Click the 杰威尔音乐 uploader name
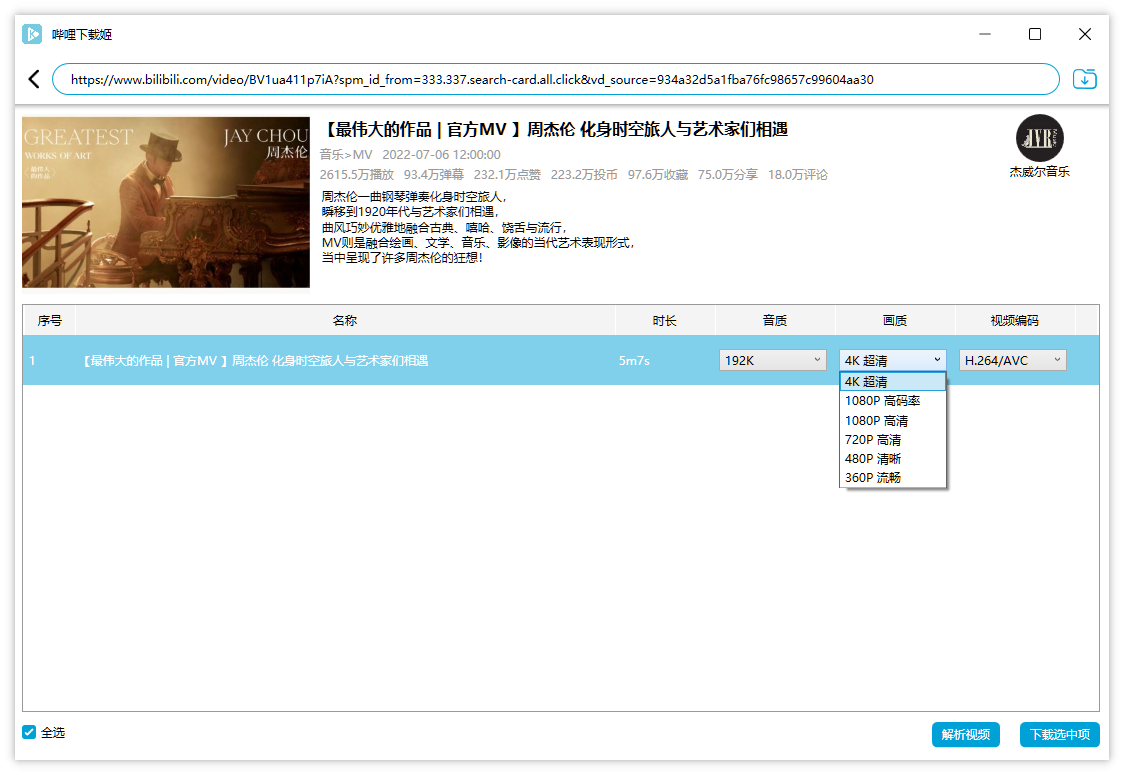The height and width of the screenshot is (775, 1124). (x=1039, y=171)
